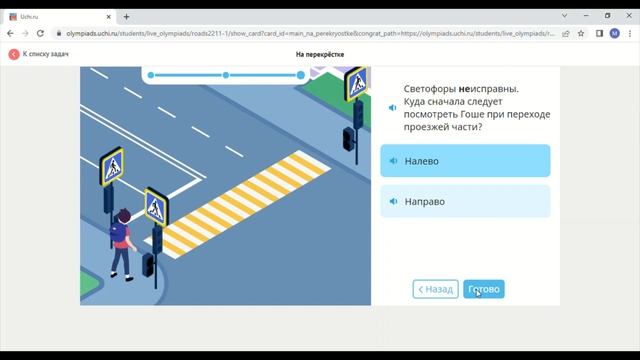
Task: Click the 'Готово' button
Action: pyautogui.click(x=484, y=289)
